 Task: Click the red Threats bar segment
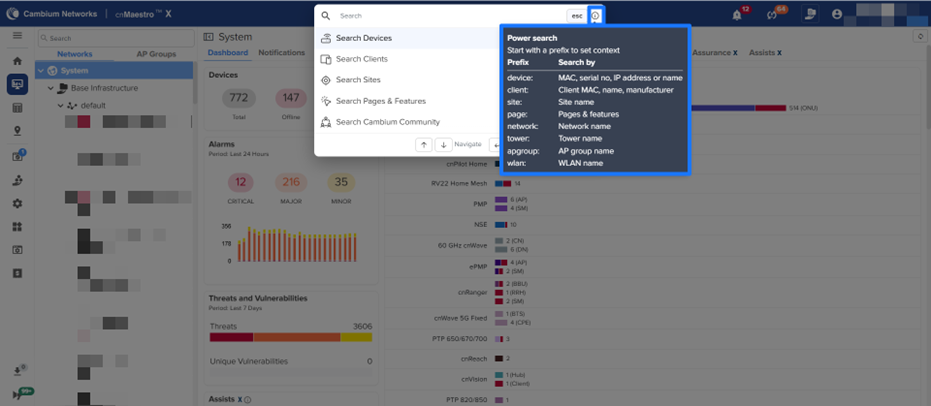231,338
